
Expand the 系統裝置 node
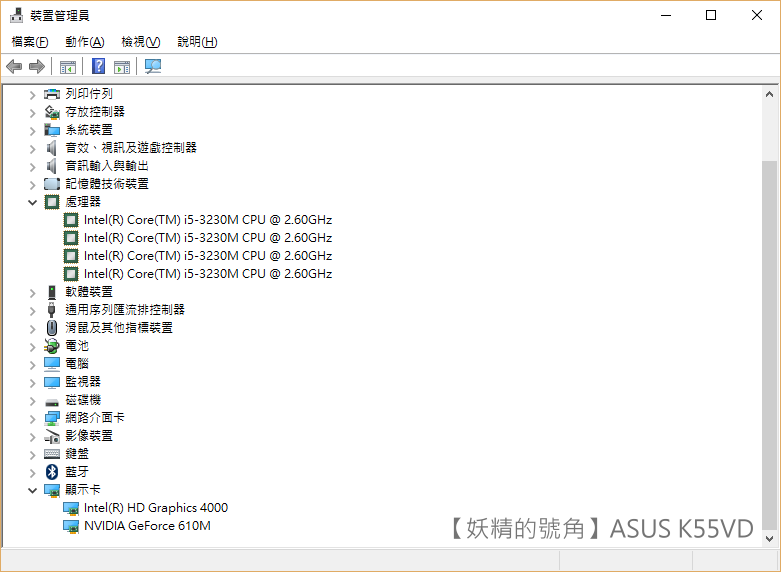pyautogui.click(x=32, y=131)
